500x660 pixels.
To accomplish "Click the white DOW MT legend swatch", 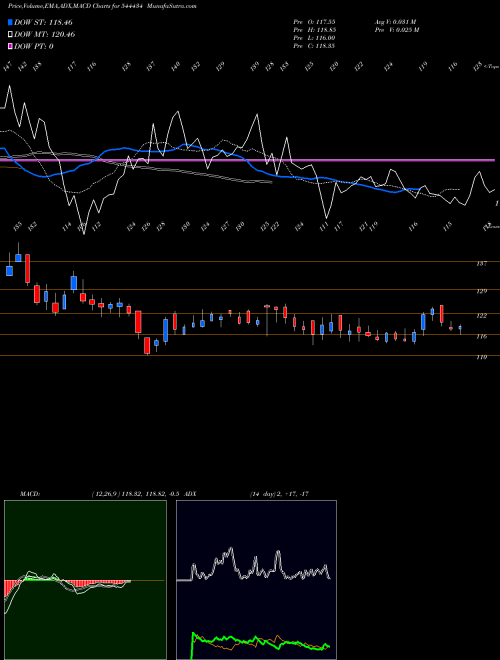I will pos(10,35).
